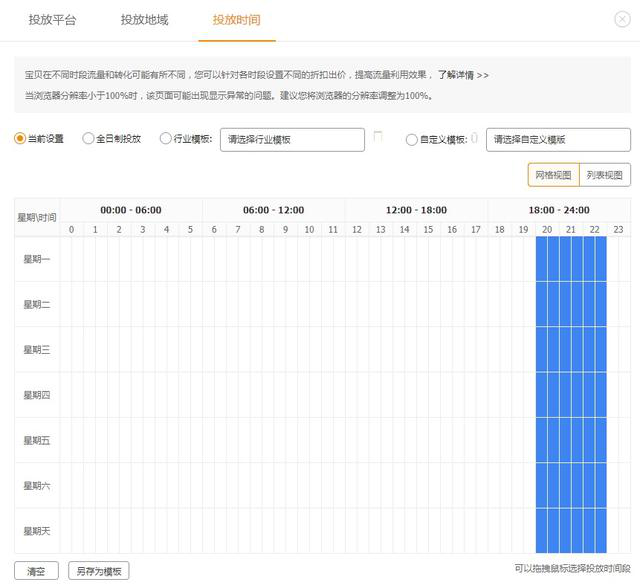Click hour 0 column header
The height and width of the screenshot is (588, 640).
coord(71,229)
